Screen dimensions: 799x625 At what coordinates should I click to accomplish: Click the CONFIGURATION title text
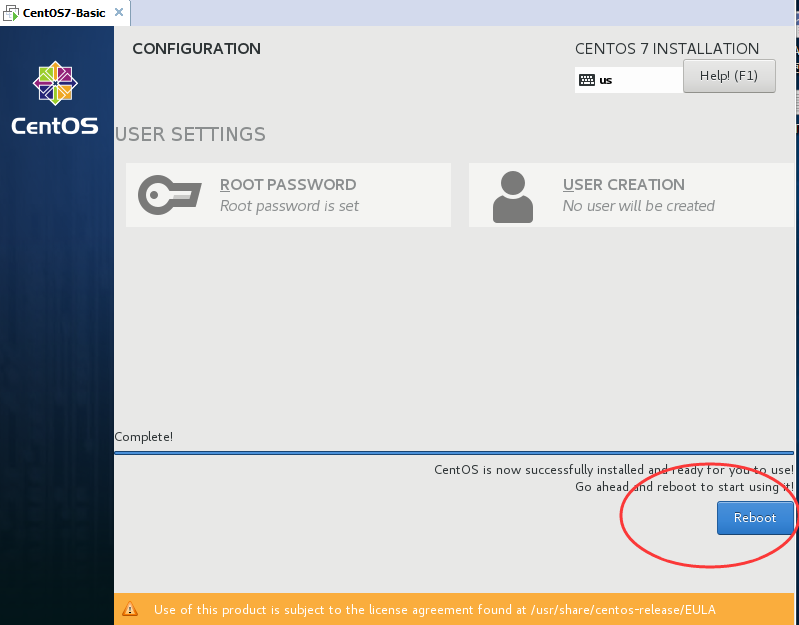[x=197, y=49]
